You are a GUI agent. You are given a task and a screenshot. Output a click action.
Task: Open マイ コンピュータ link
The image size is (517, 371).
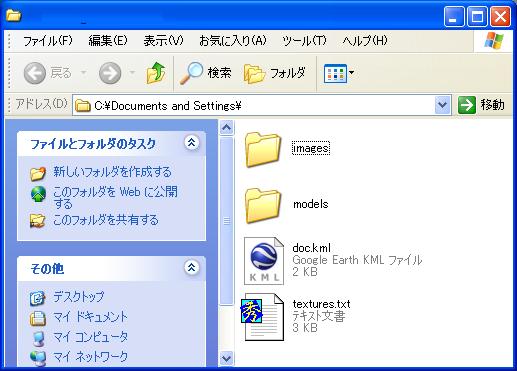[90, 337]
